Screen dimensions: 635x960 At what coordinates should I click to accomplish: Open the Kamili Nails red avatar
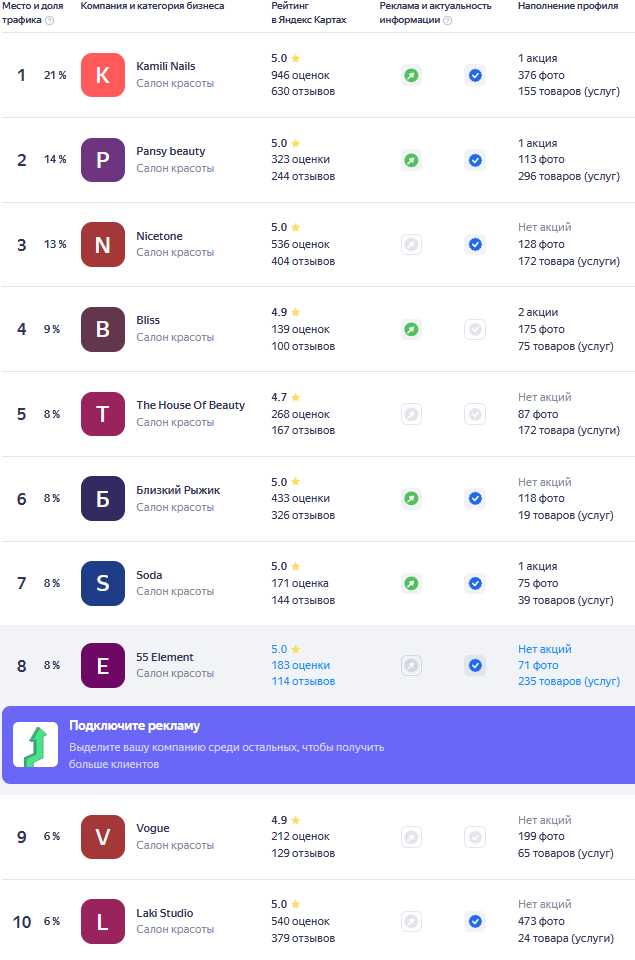(x=103, y=75)
